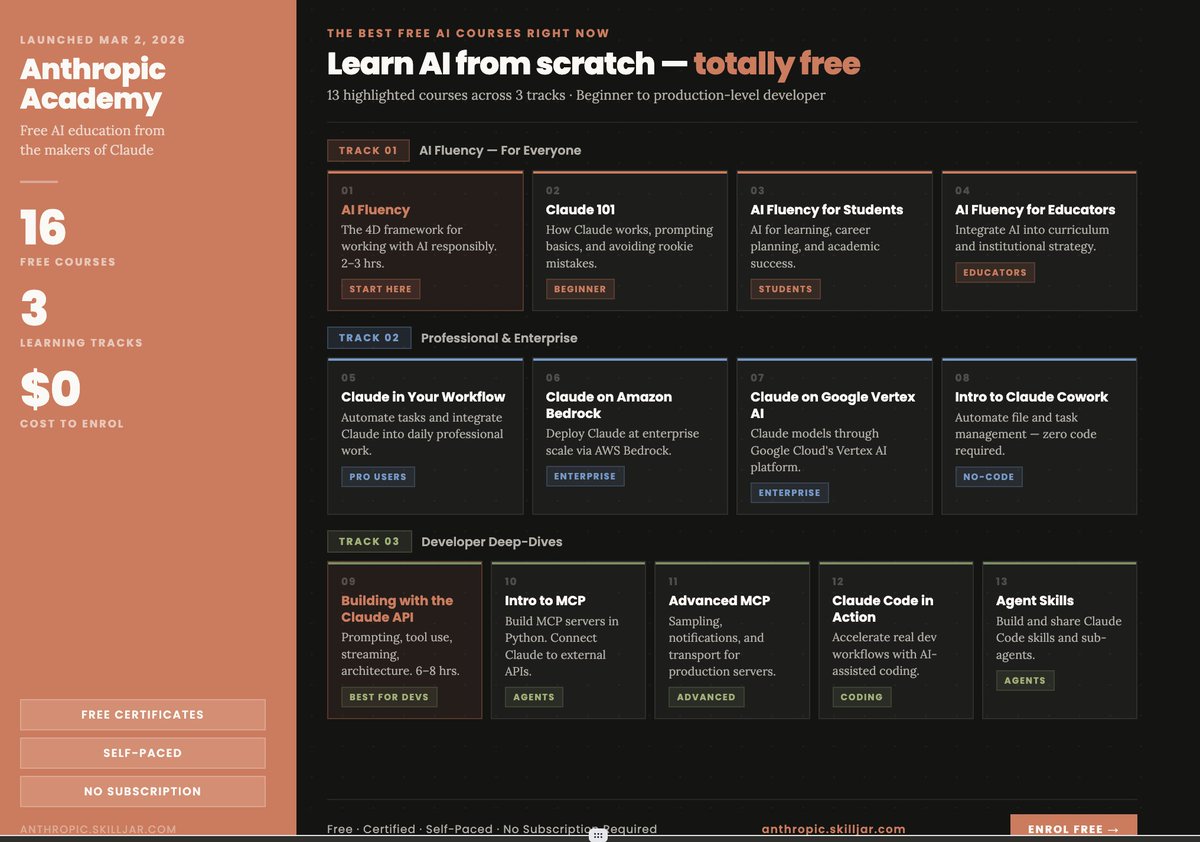
Task: Select the SELF-PACED badge
Action: coord(143,753)
